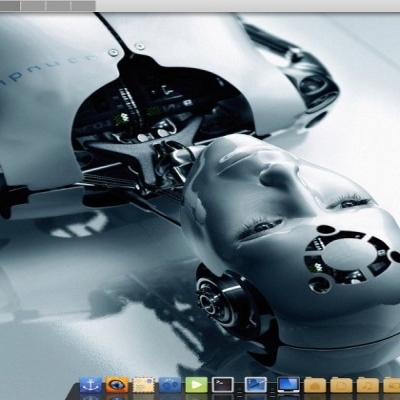Open the Documents folder in dock
400x400 pixels.
pyautogui.click(x=341, y=385)
